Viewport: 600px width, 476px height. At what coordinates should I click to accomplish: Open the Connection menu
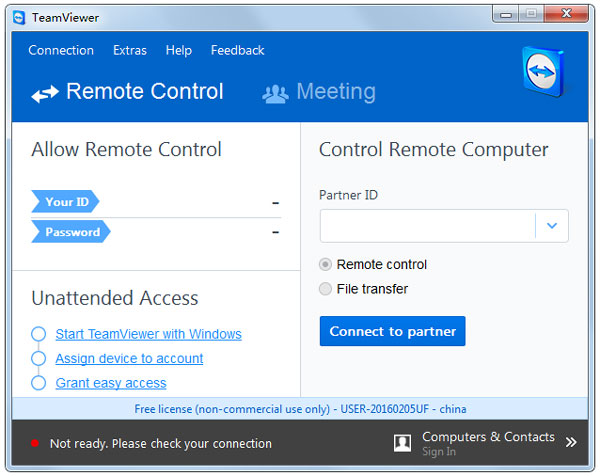tap(61, 50)
